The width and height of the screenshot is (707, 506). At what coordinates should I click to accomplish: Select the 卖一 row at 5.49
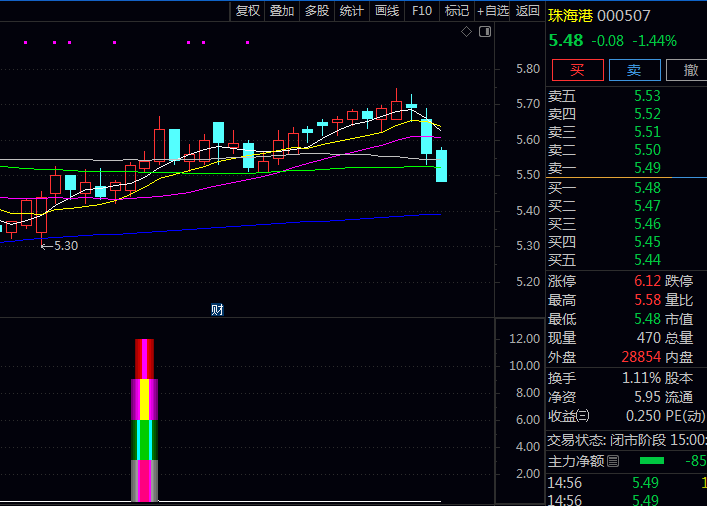626,168
